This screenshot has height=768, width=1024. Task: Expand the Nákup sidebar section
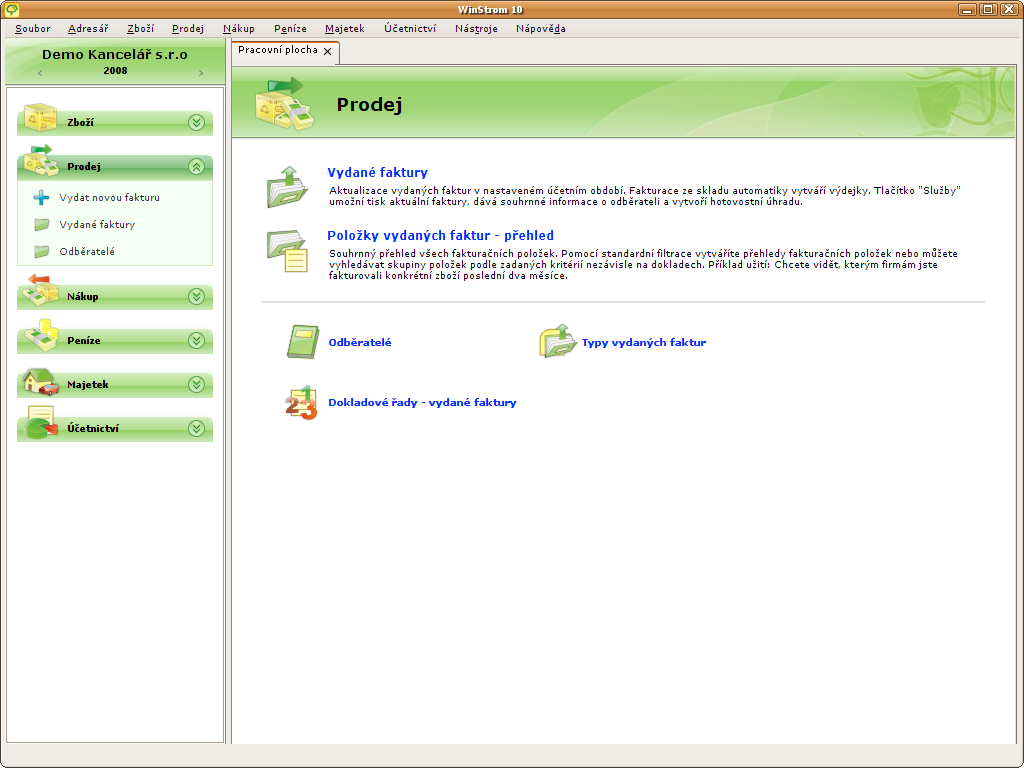(x=196, y=296)
